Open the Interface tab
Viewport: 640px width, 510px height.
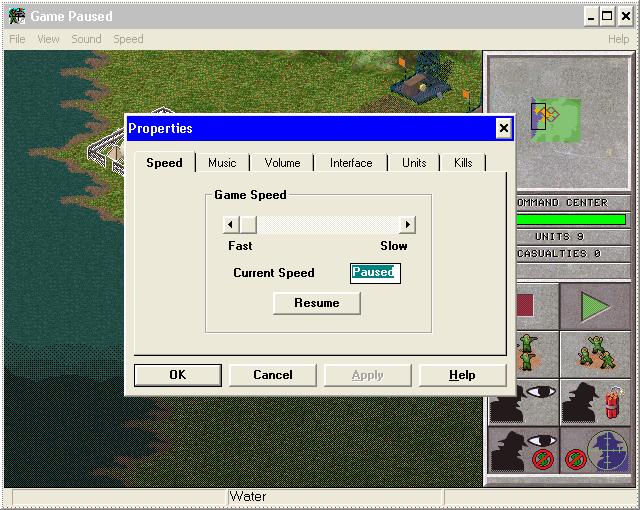pos(351,163)
